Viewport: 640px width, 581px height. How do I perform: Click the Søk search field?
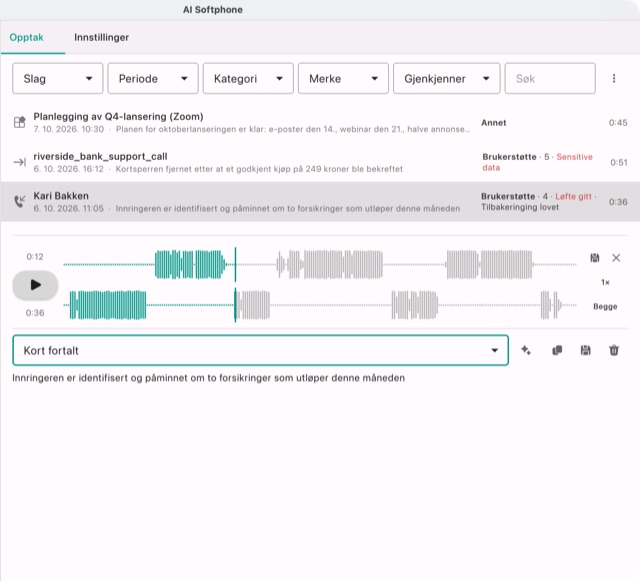[x=550, y=78]
